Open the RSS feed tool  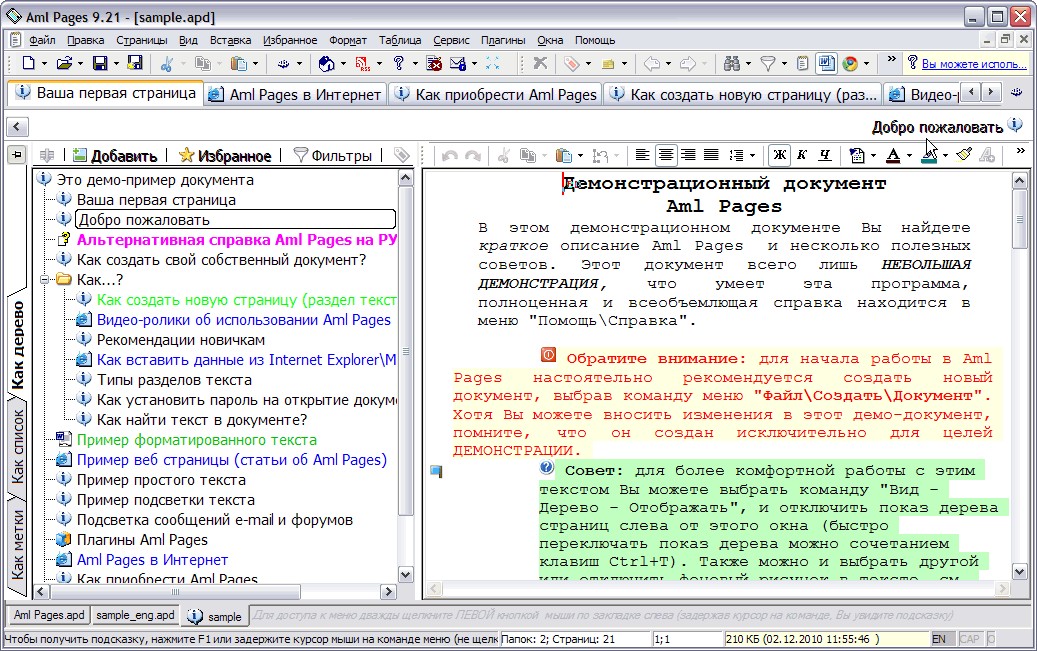point(363,64)
